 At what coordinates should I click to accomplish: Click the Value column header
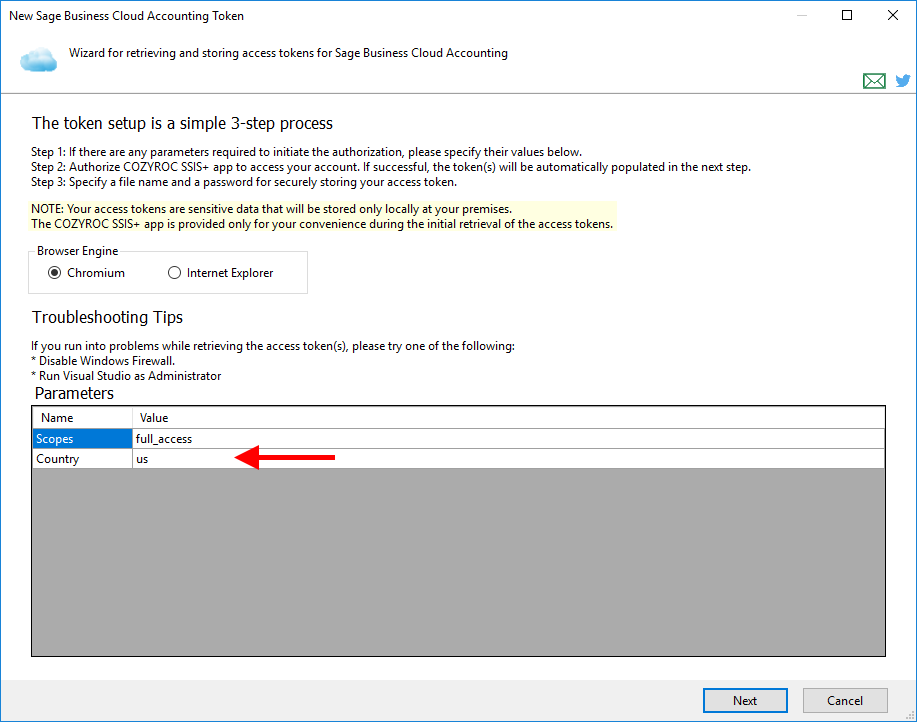(508, 417)
